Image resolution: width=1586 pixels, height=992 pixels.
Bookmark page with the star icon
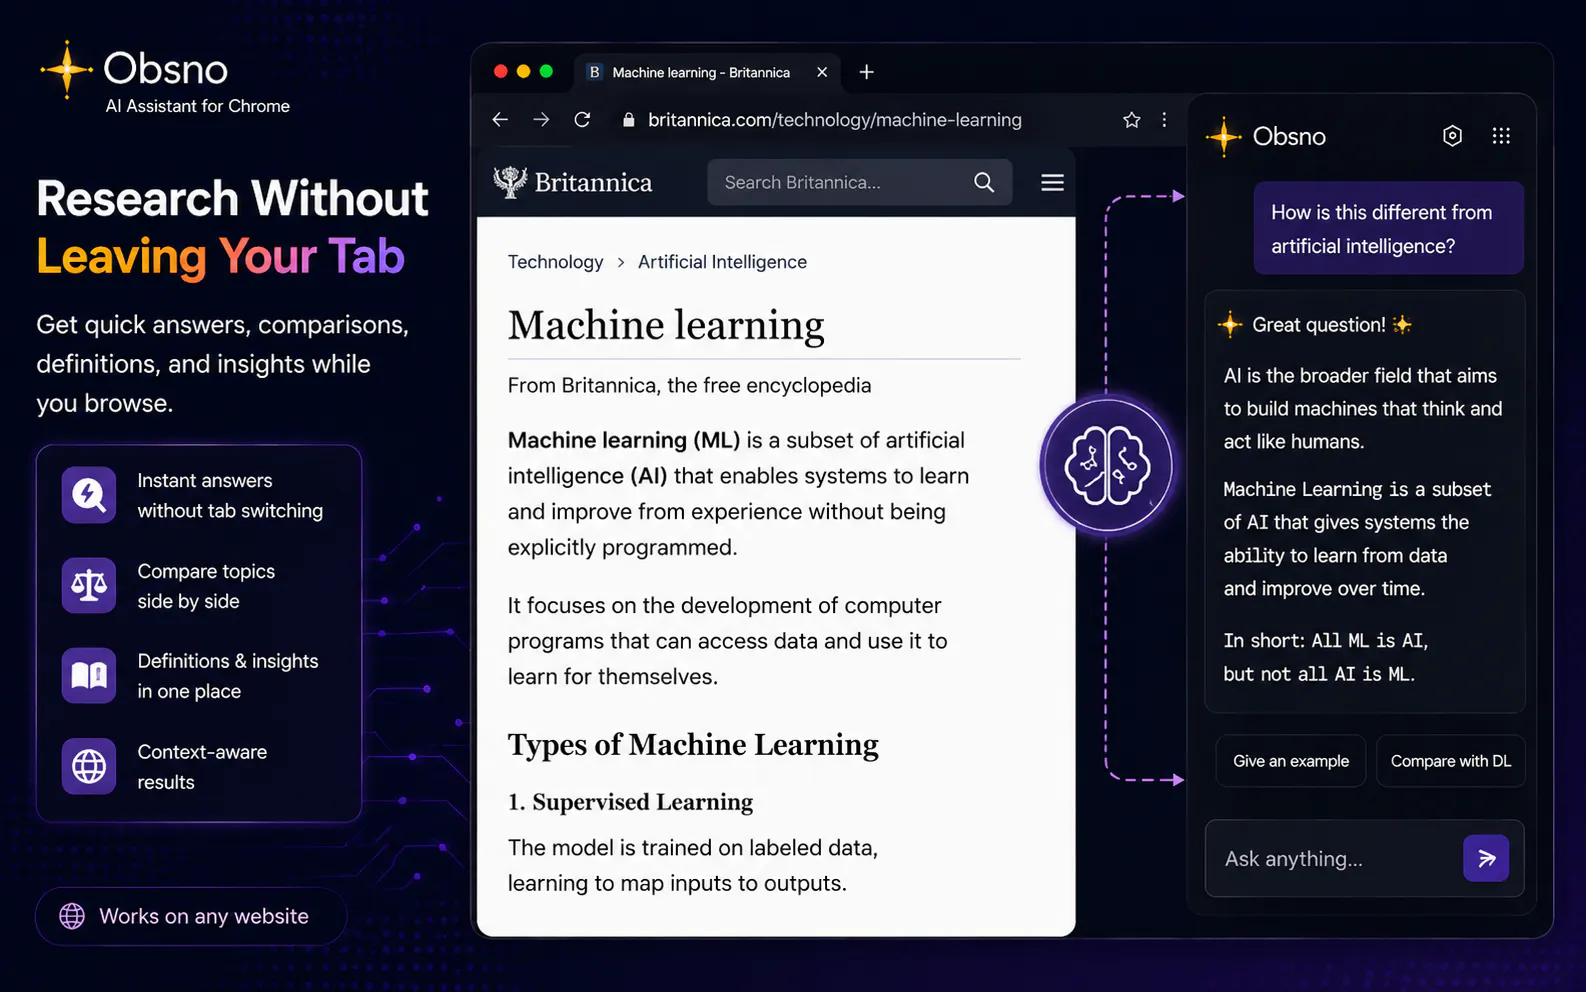(x=1131, y=120)
